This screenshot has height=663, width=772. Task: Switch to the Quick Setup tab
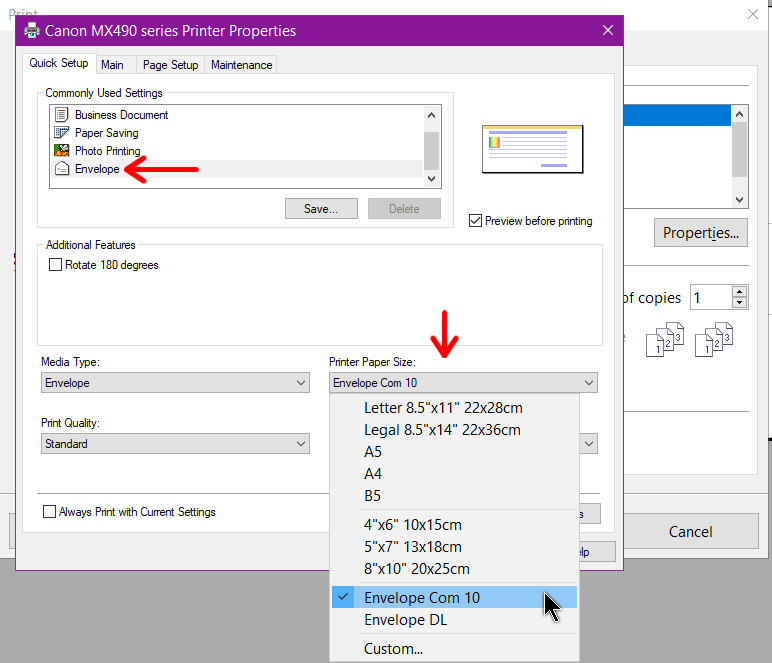point(59,63)
